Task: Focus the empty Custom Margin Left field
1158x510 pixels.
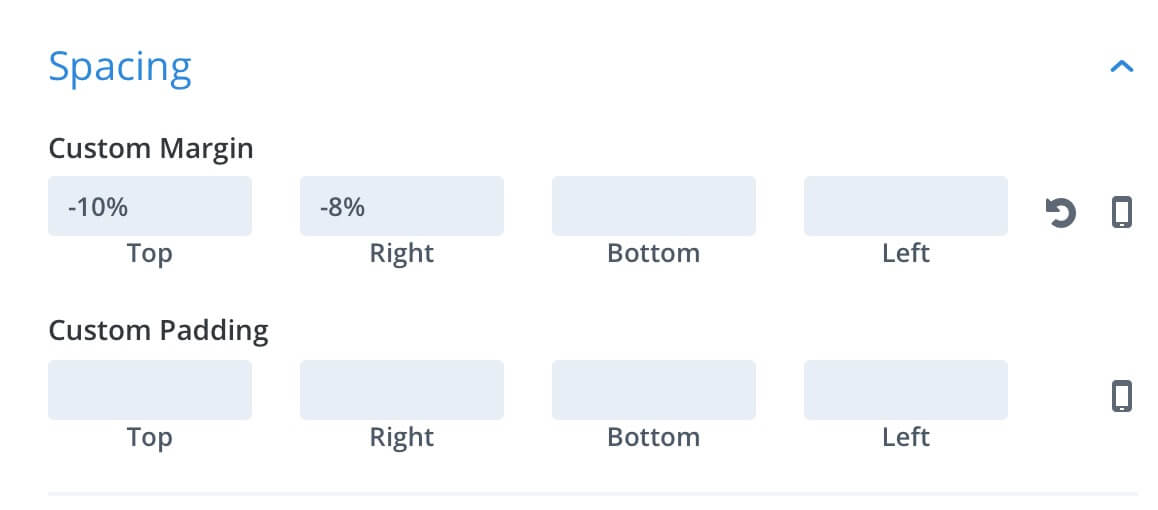Action: pos(905,206)
